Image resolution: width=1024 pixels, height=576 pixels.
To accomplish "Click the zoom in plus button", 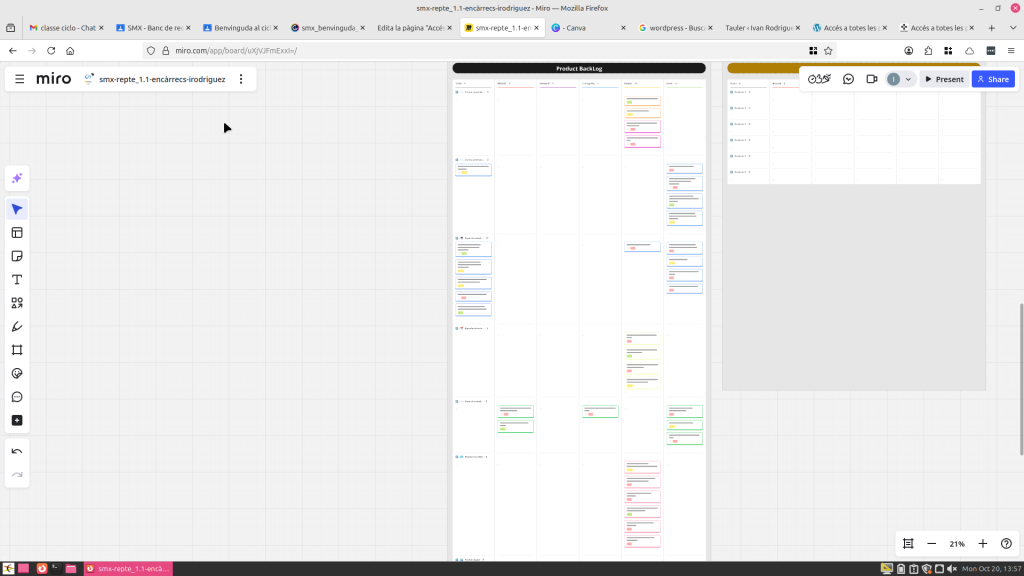I will click(x=983, y=543).
